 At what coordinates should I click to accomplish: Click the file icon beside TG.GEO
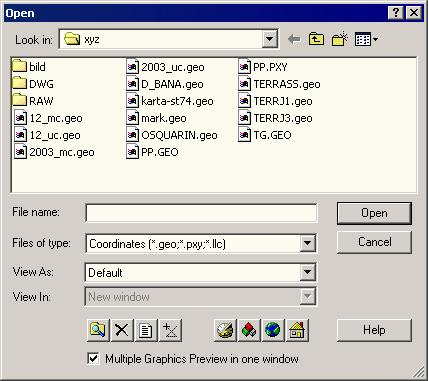click(x=244, y=135)
